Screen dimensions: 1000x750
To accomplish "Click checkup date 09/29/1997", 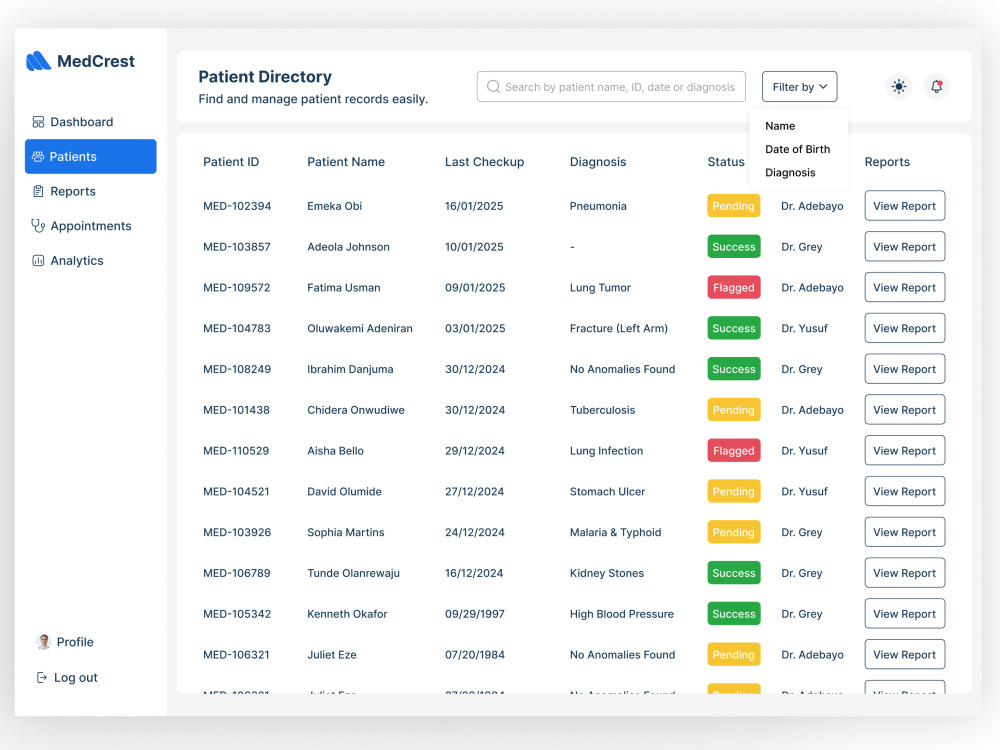I will point(474,614).
